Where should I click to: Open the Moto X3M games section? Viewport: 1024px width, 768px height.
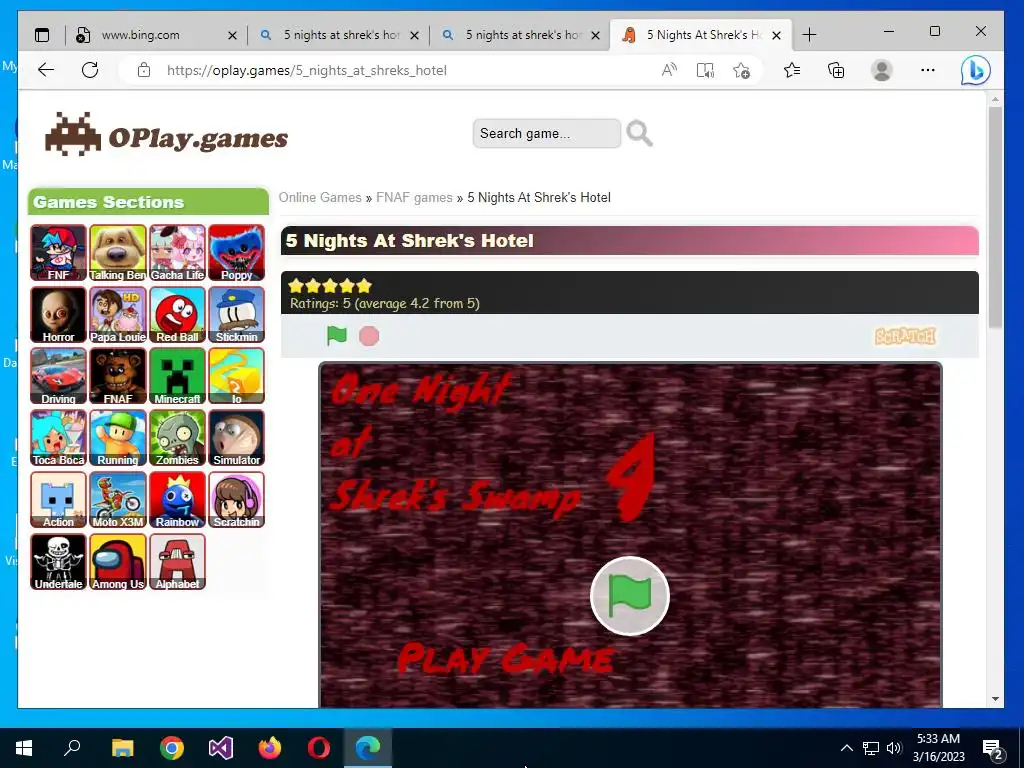[118, 500]
